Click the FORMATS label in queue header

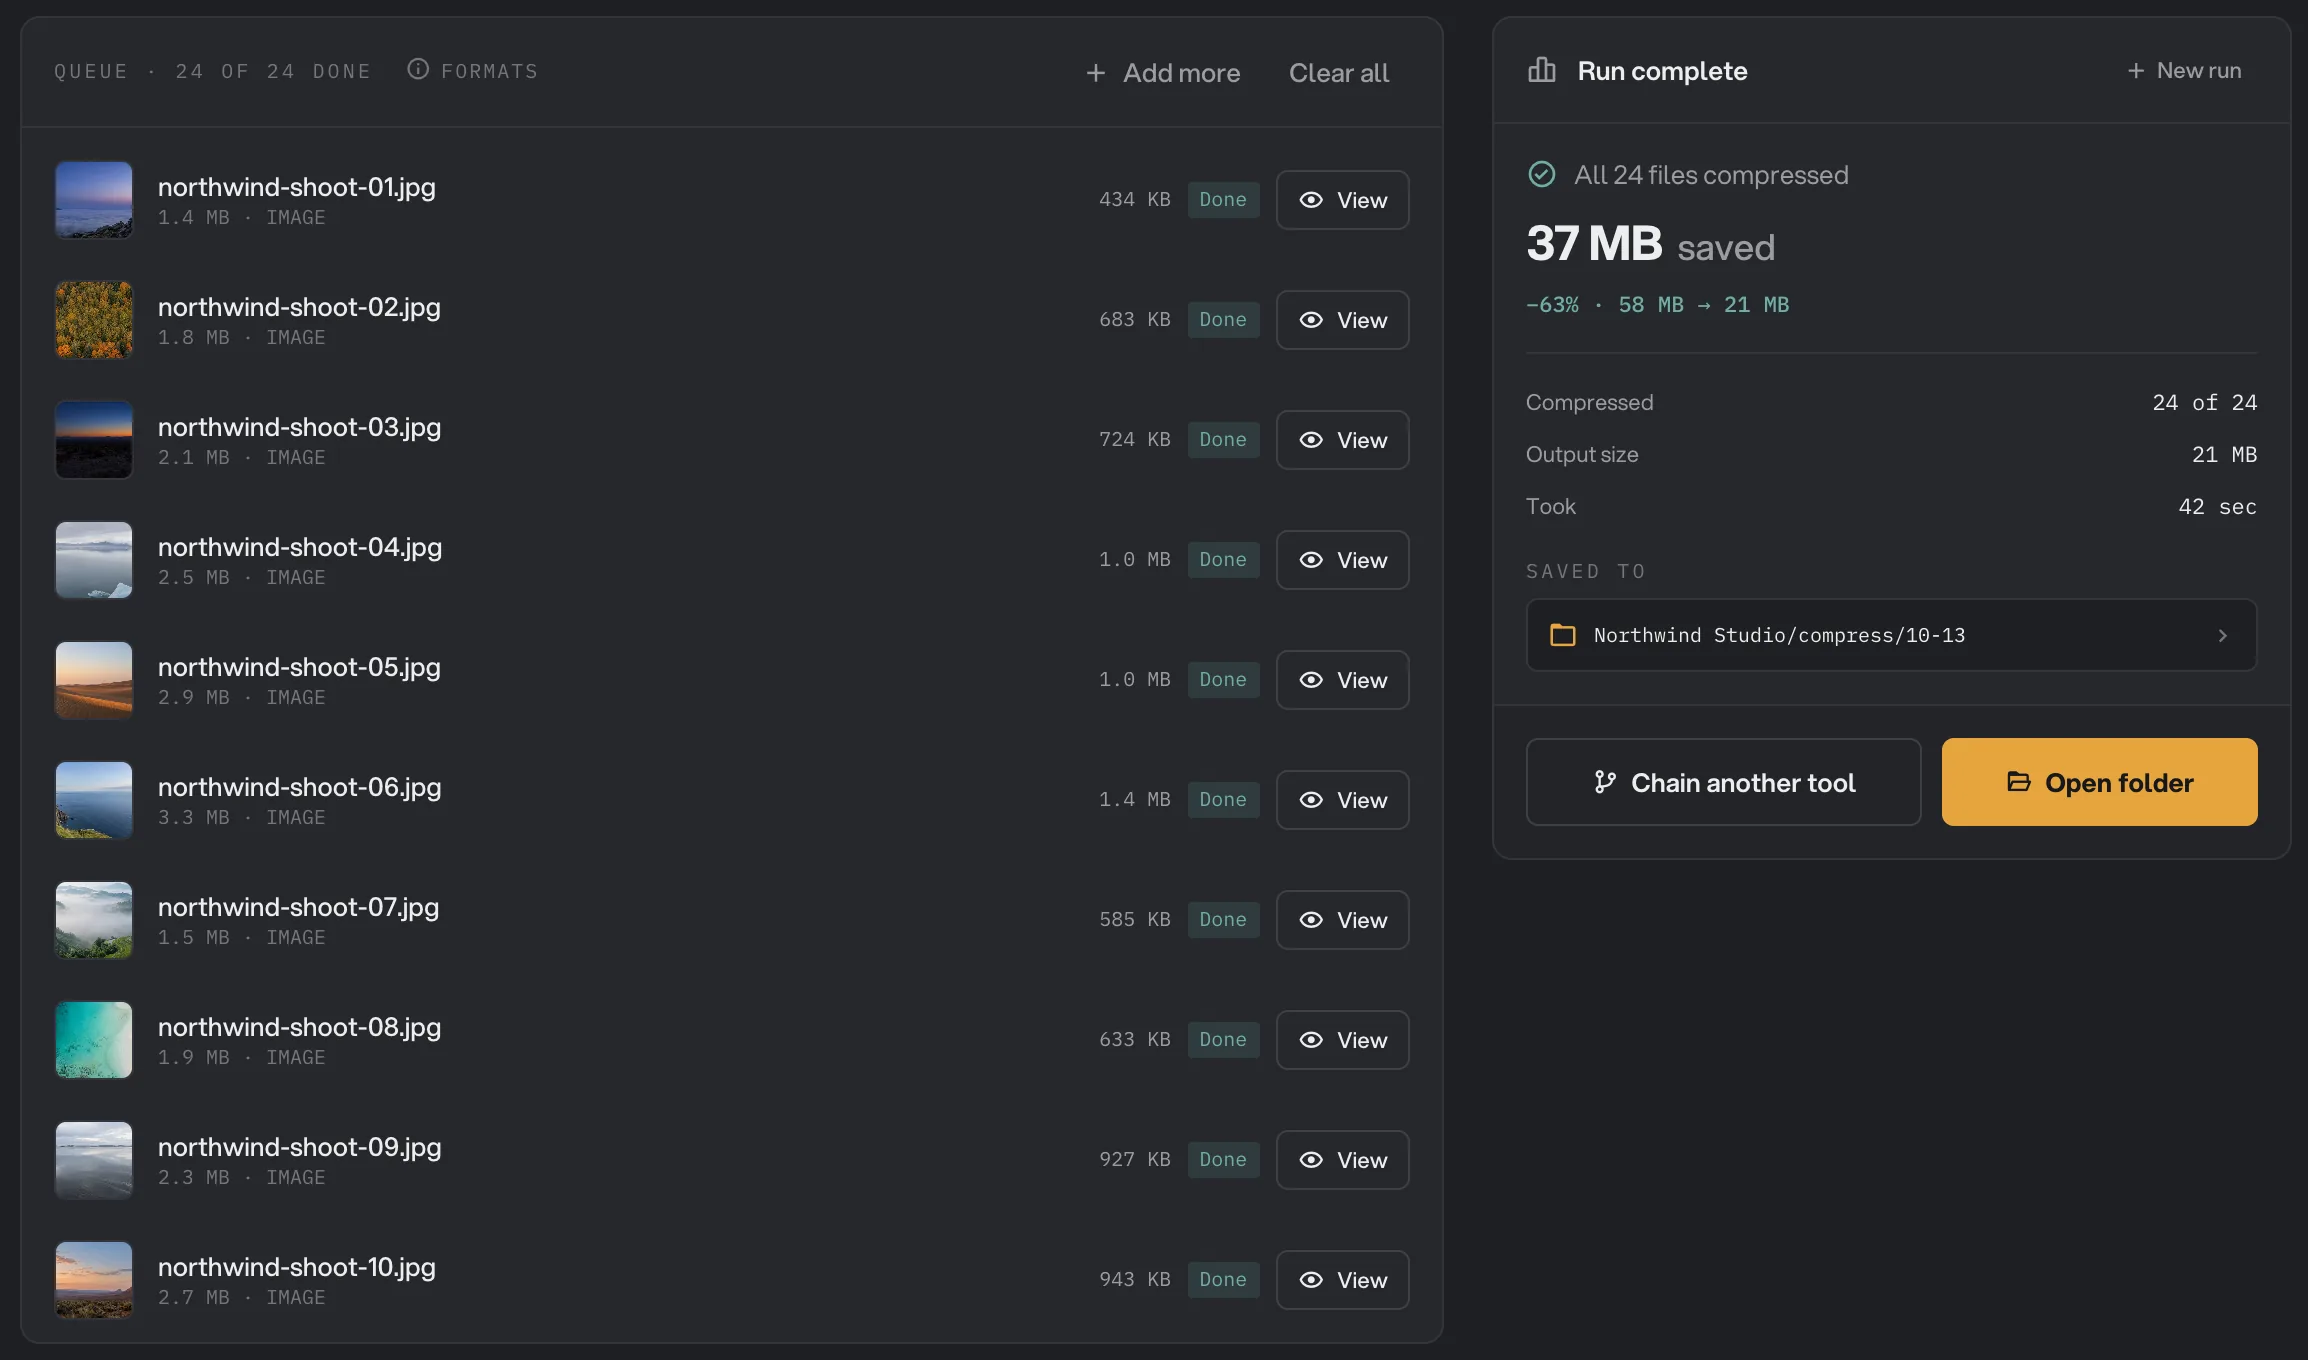[489, 71]
